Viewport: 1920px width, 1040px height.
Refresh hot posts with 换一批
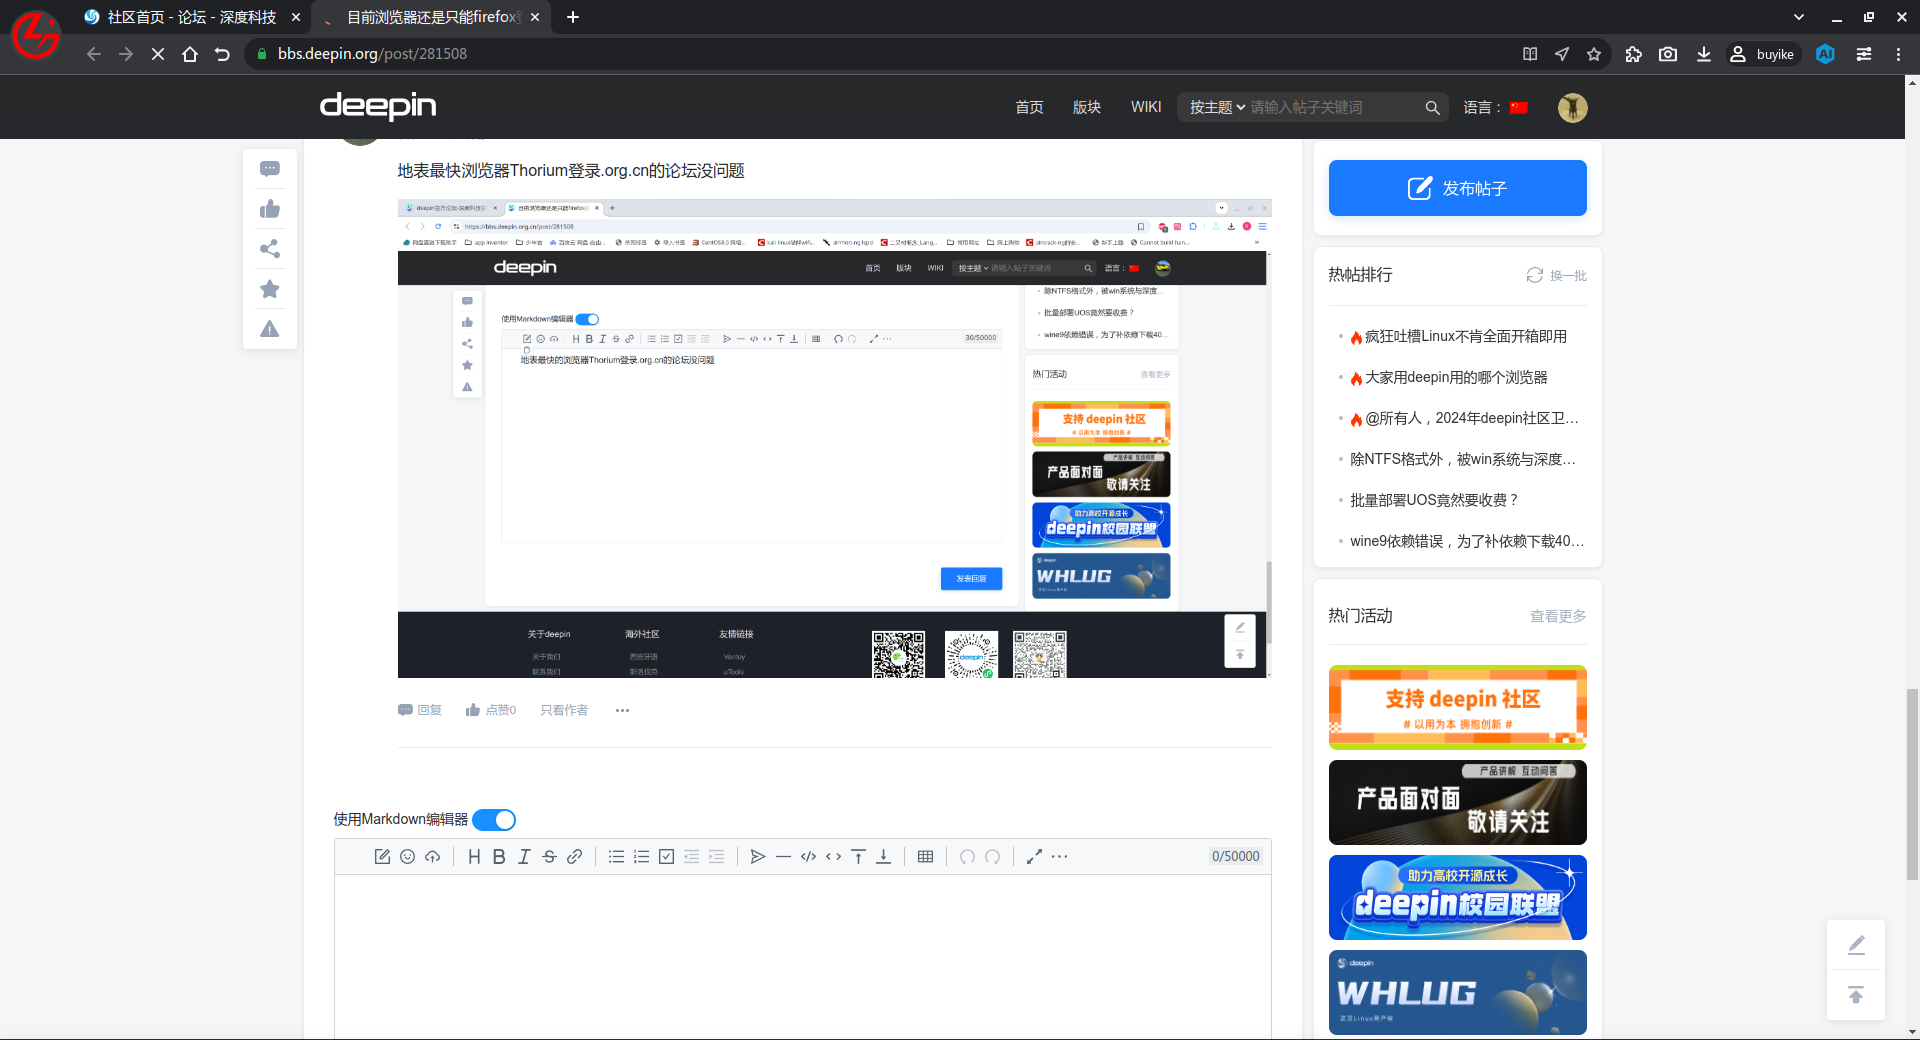(1557, 275)
